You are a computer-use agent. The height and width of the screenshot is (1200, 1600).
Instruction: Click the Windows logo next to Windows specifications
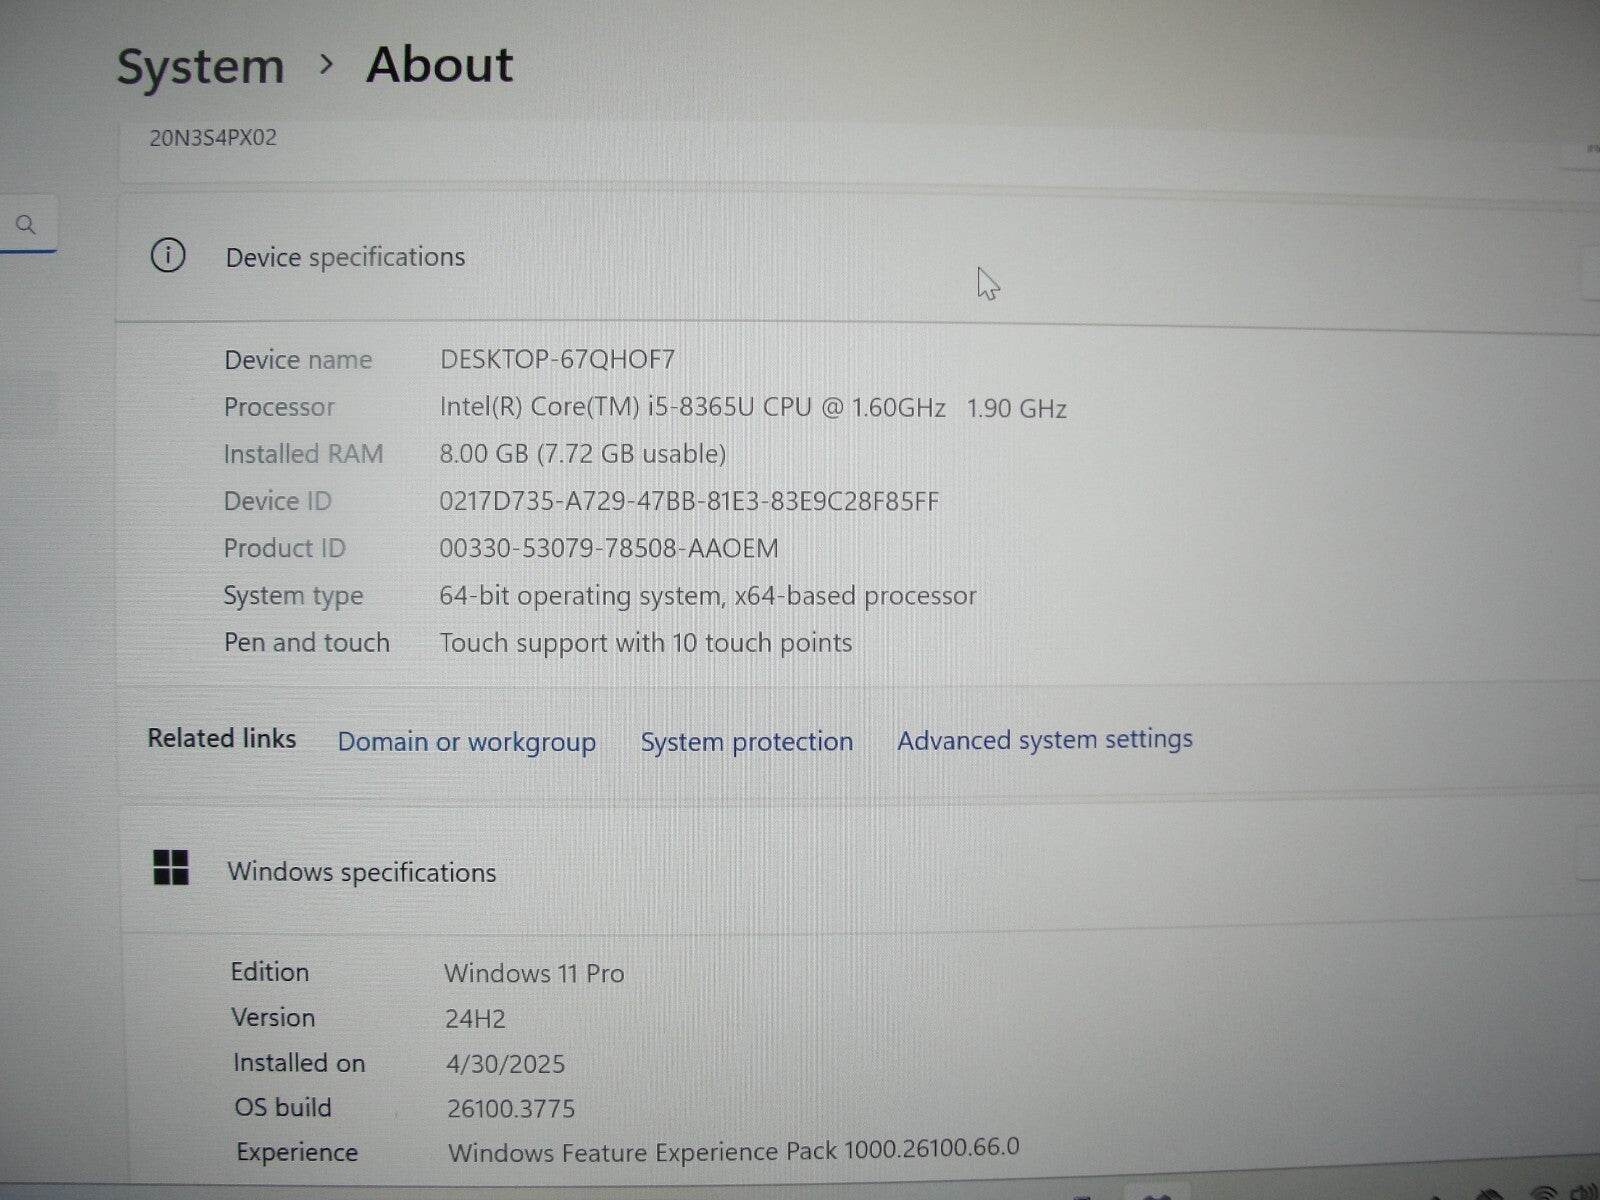pyautogui.click(x=171, y=870)
